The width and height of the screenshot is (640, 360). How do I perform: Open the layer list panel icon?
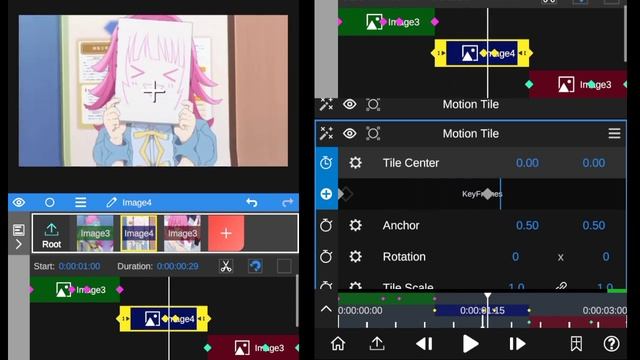click(19, 230)
